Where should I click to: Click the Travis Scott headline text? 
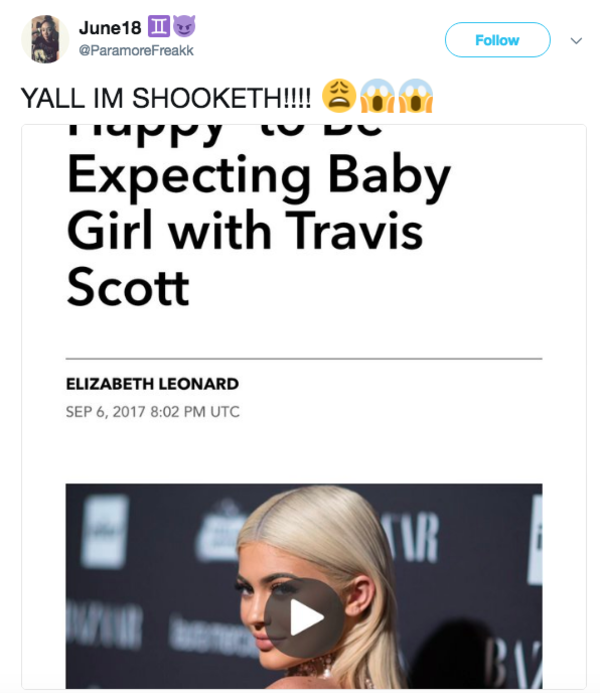tap(245, 259)
